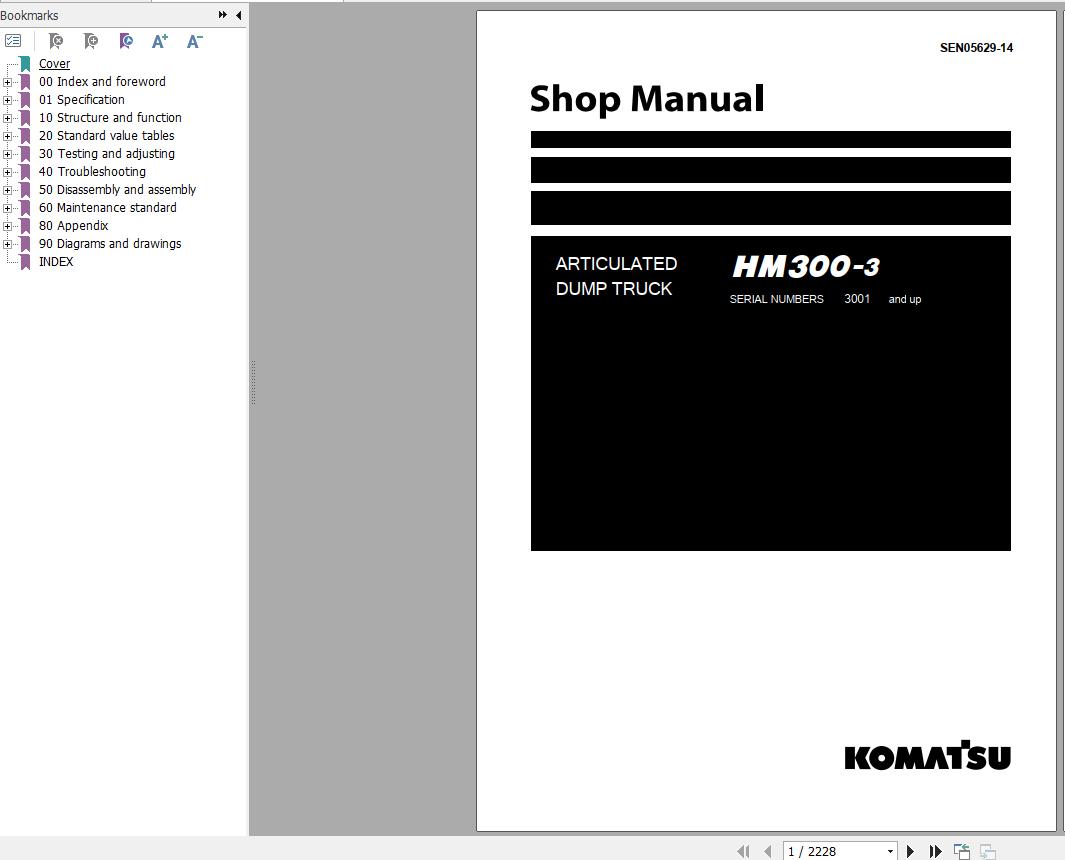Open the 80 Appendix bookmark

click(x=73, y=226)
